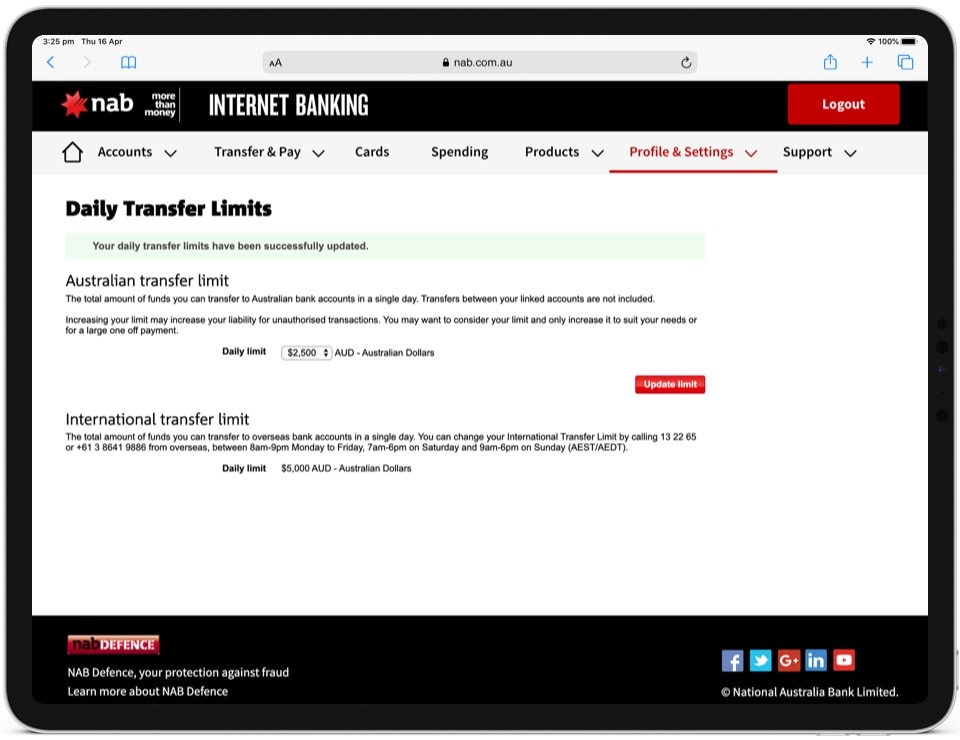Open the Cards menu item
This screenshot has height=740, width=960.
point(372,152)
